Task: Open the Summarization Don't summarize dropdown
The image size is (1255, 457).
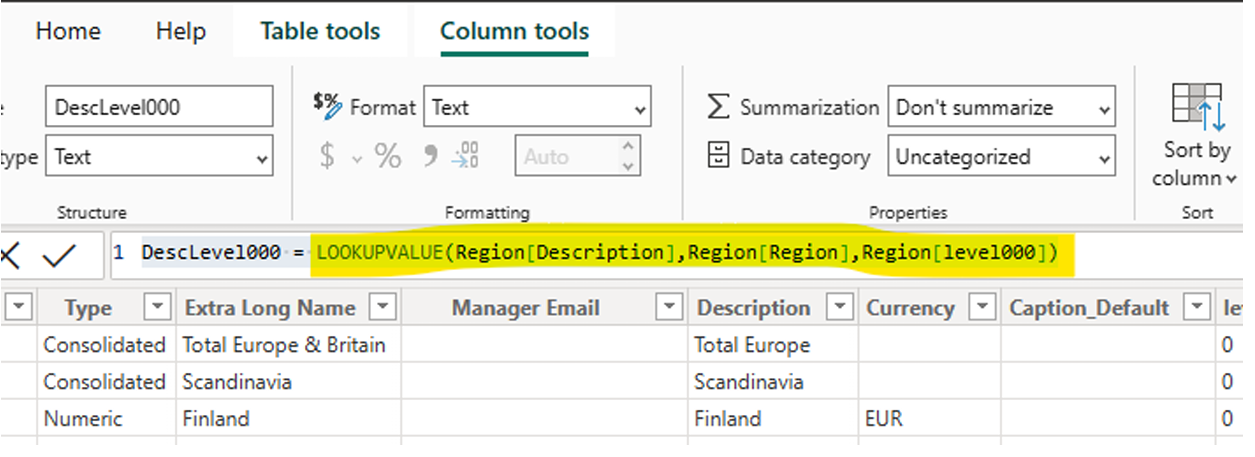Action: [x=1001, y=107]
